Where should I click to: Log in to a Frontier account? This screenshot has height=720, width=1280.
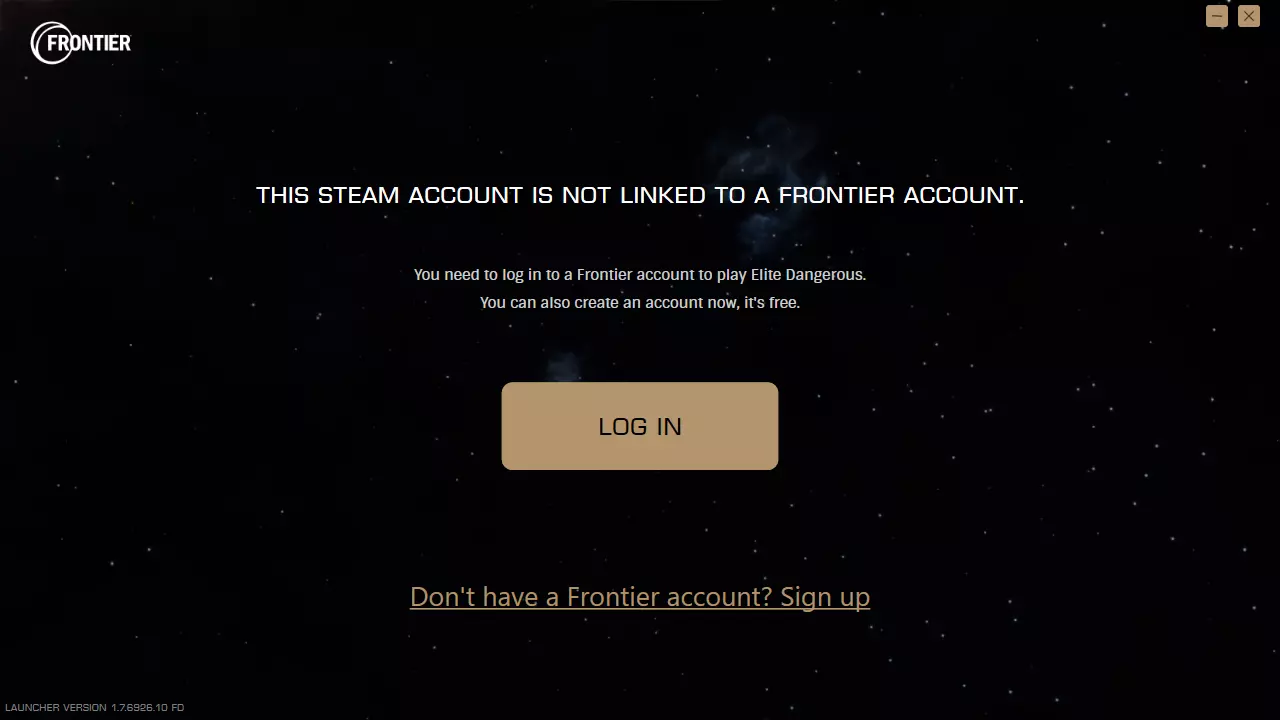pos(640,426)
